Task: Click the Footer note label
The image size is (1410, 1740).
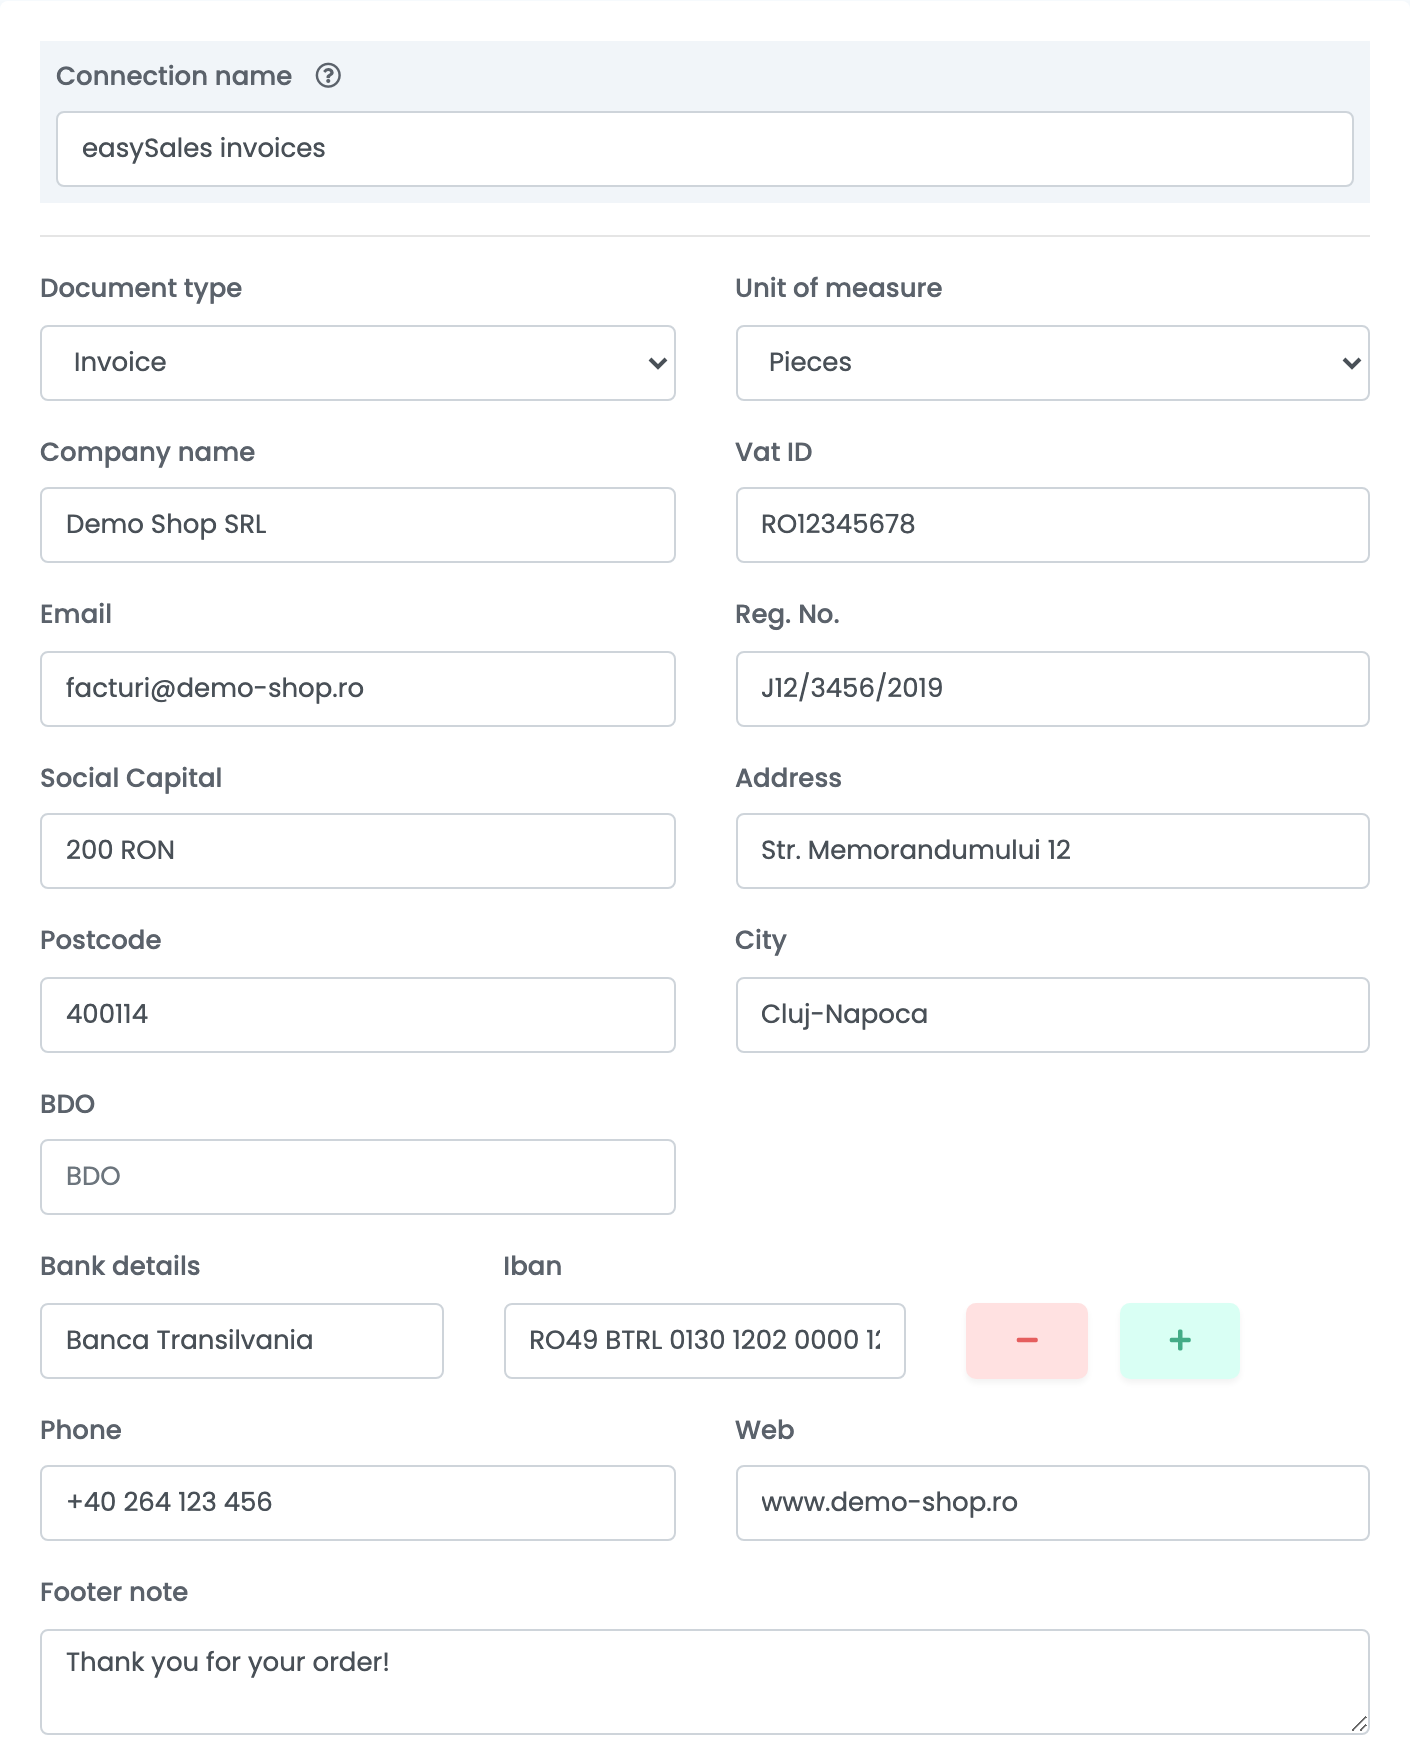Action: pyautogui.click(x=114, y=1592)
